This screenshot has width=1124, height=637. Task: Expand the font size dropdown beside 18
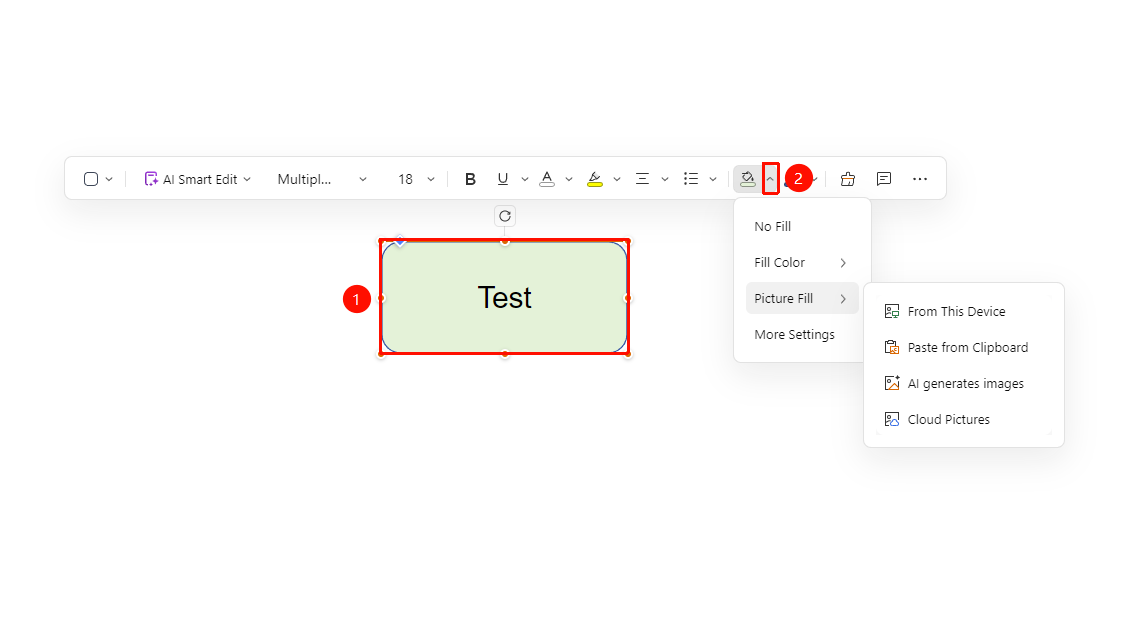tap(431, 179)
